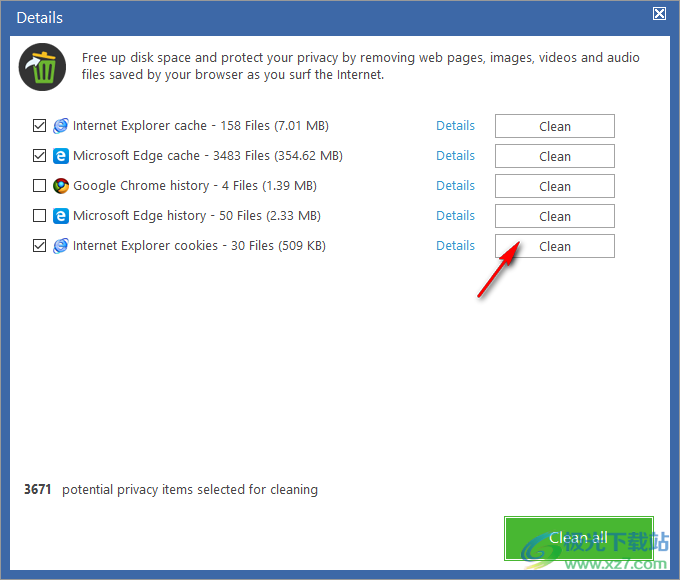Viewport: 680px width, 580px height.
Task: Select the text 'Google Chrome history - 4 Files (1.39 MB)'
Action: point(195,186)
